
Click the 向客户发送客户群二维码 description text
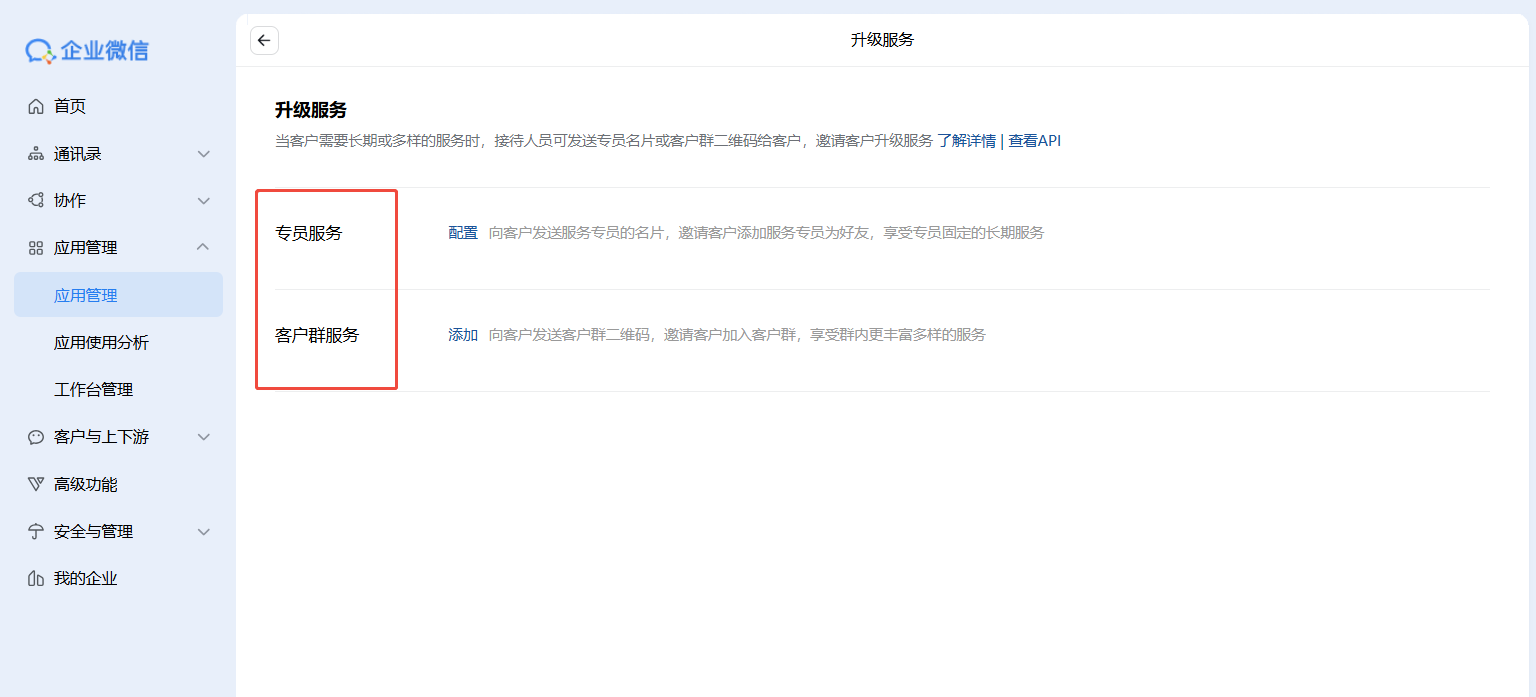(737, 335)
